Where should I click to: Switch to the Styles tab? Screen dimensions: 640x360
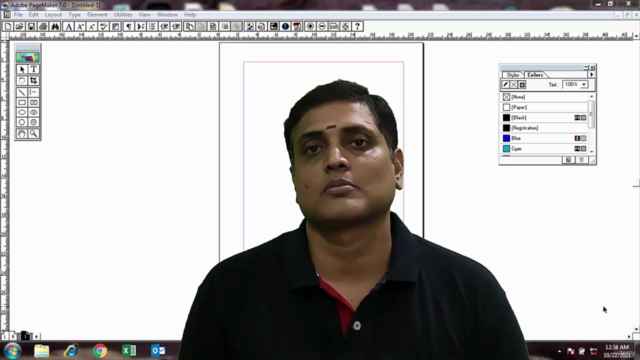513,75
